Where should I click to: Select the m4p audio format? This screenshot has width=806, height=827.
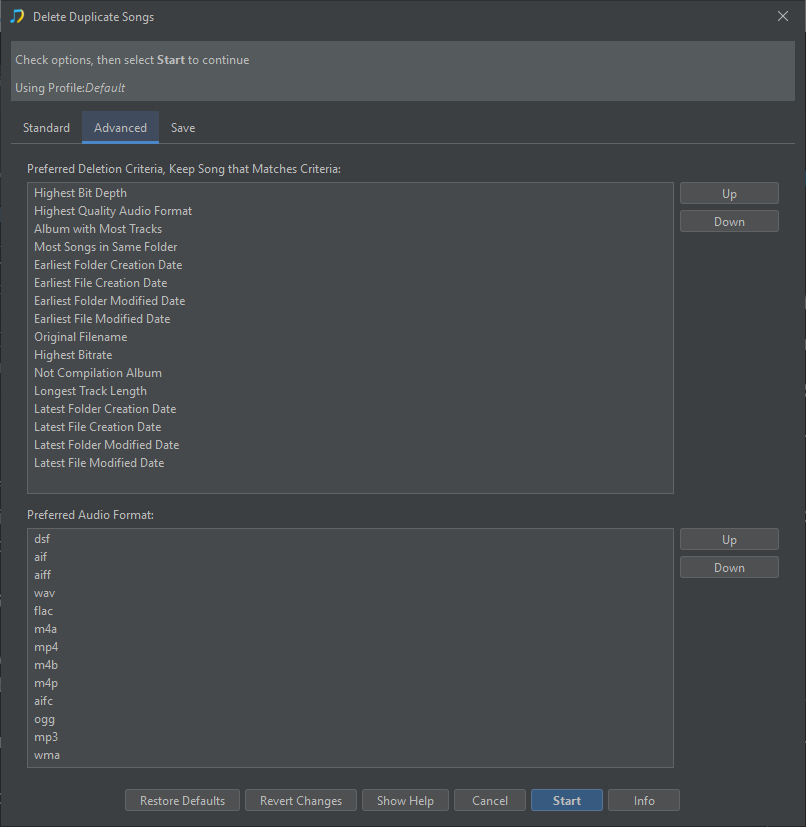pos(350,683)
